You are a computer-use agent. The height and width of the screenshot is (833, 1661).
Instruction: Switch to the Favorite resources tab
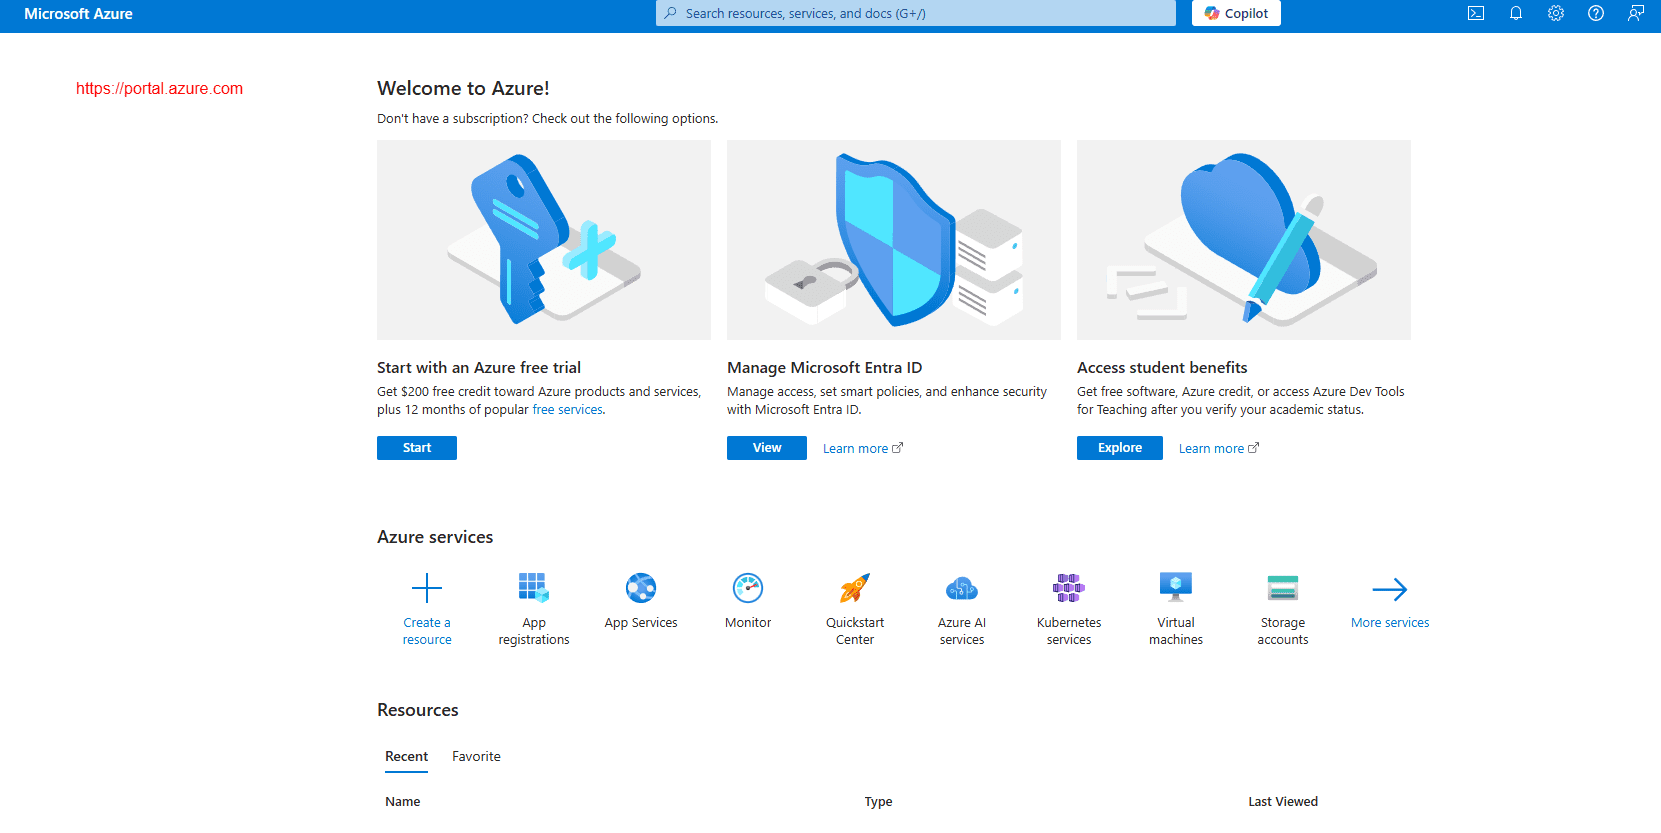pos(476,756)
